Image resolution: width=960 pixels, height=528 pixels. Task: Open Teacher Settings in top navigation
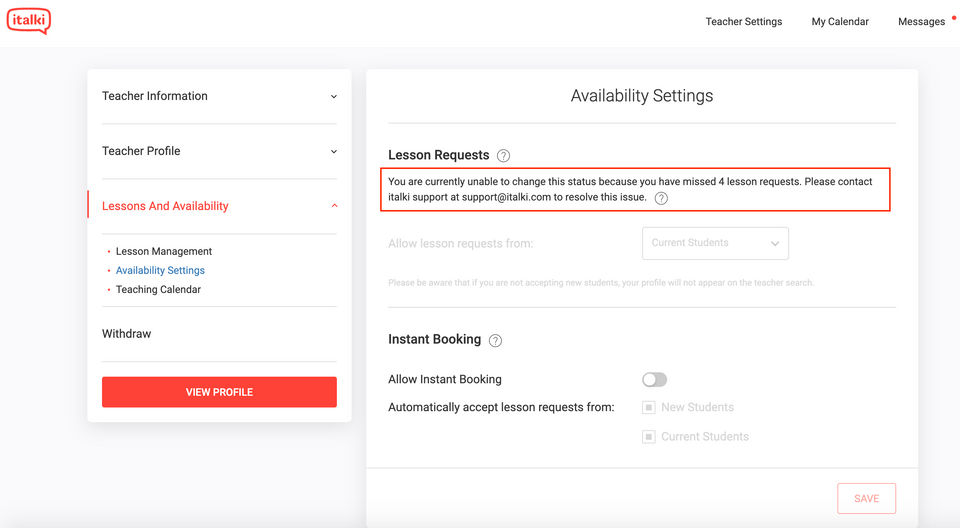[x=743, y=21]
